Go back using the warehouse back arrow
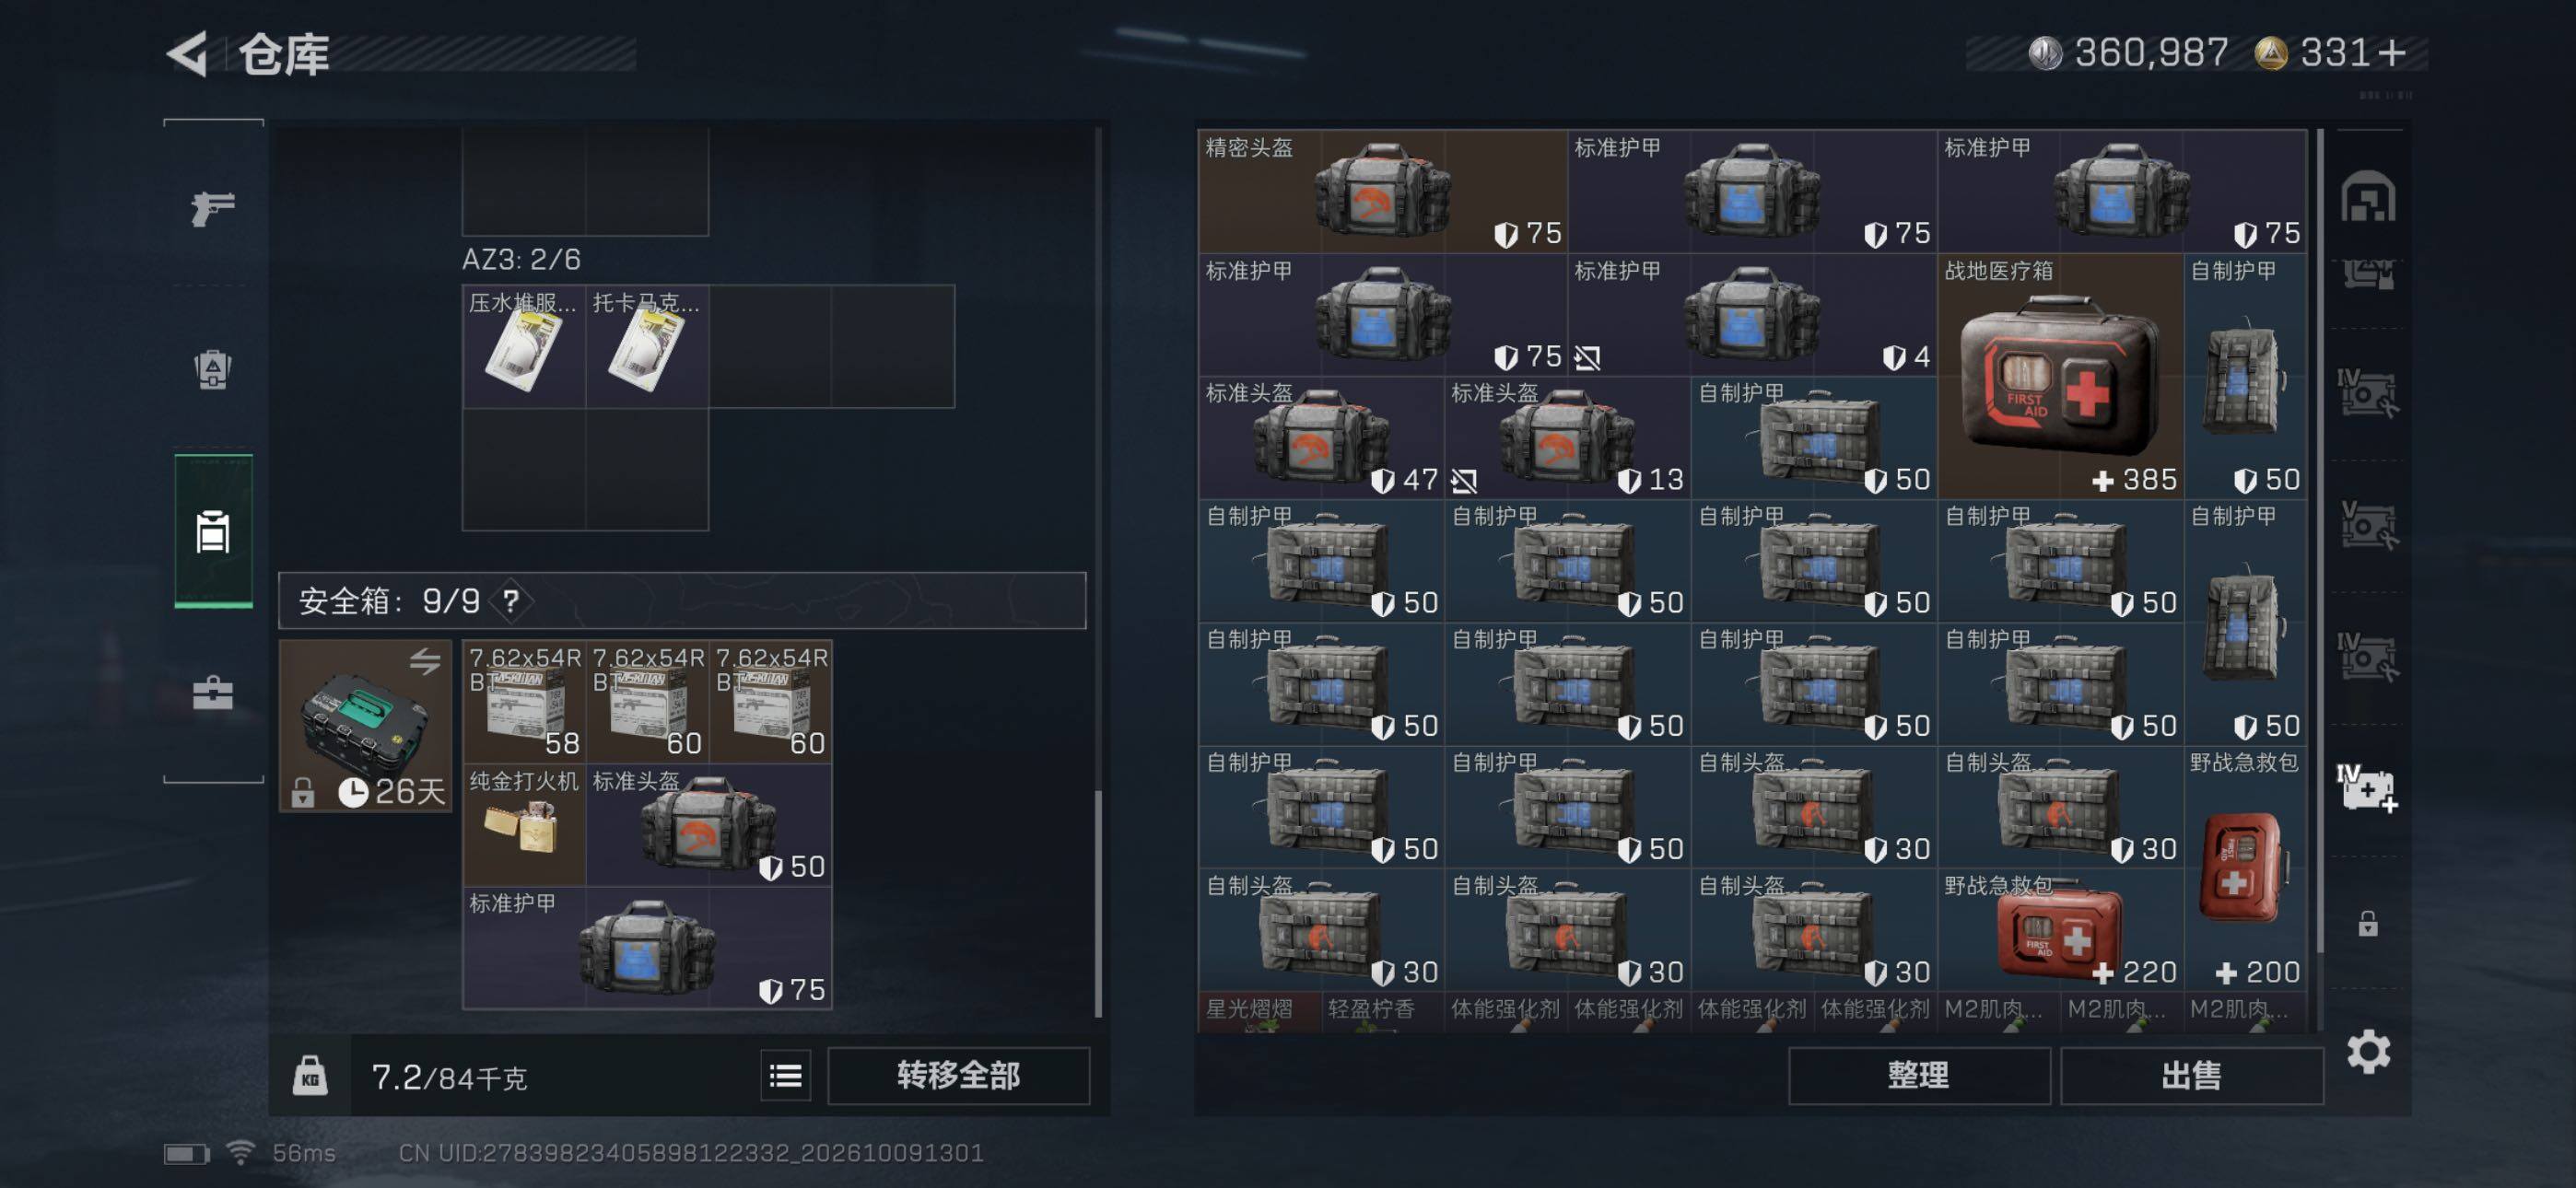The image size is (2576, 1188). [188, 53]
